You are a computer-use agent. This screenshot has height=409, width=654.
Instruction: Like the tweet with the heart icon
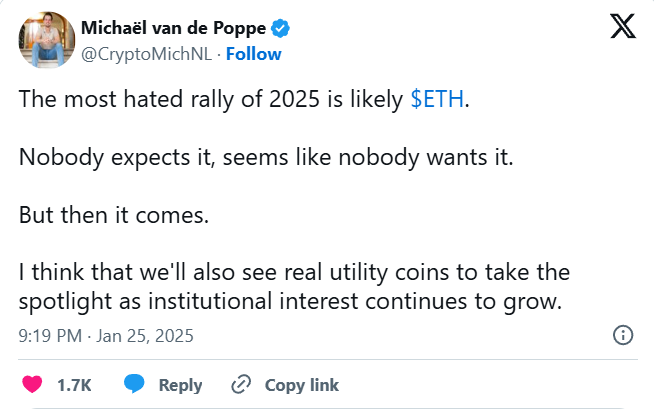click(x=32, y=384)
